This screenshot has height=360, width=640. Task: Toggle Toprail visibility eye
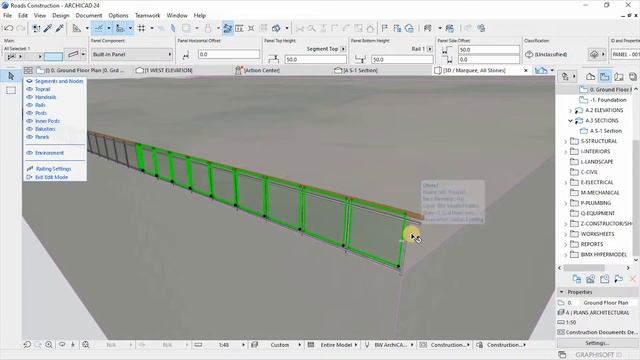click(29, 89)
